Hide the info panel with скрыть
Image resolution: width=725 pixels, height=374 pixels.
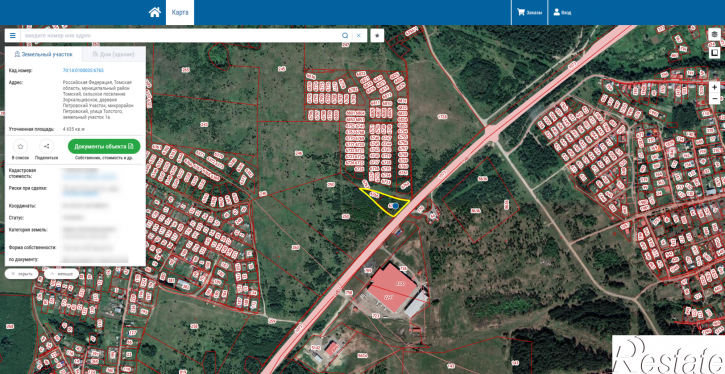21,274
